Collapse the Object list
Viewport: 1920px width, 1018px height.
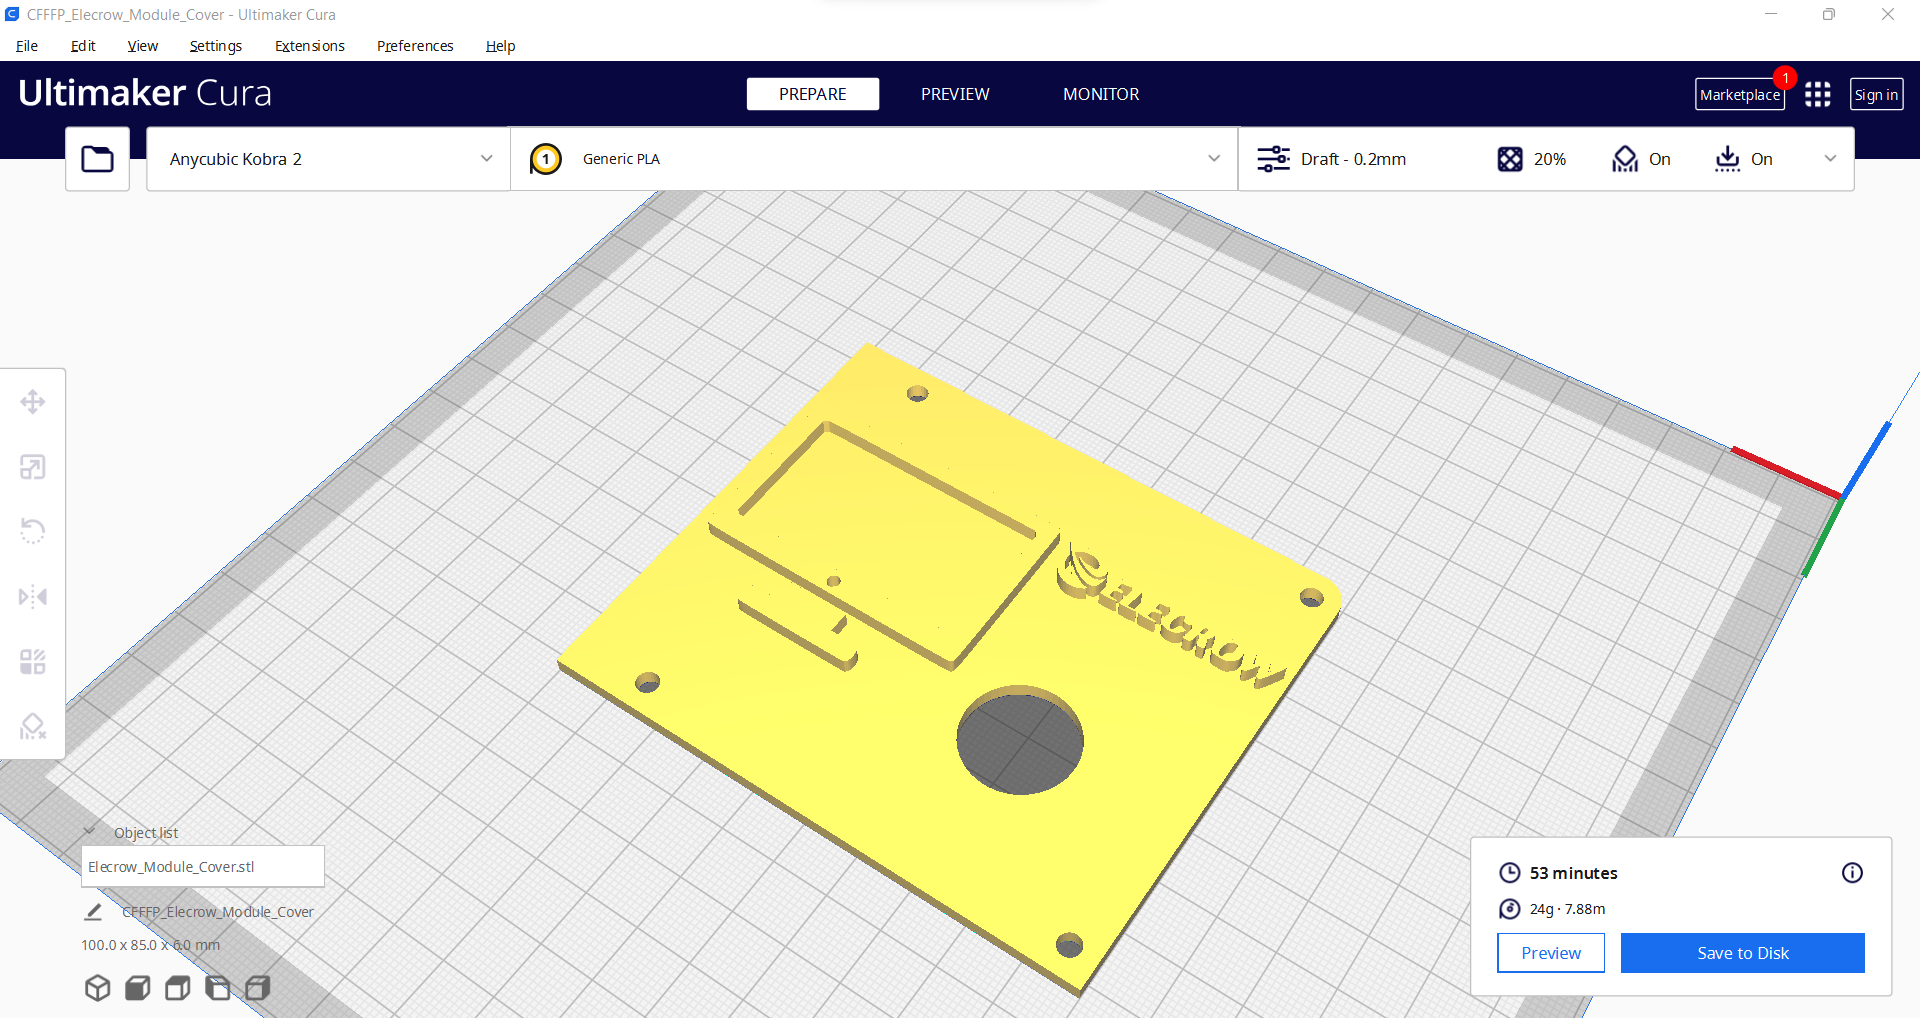point(89,832)
